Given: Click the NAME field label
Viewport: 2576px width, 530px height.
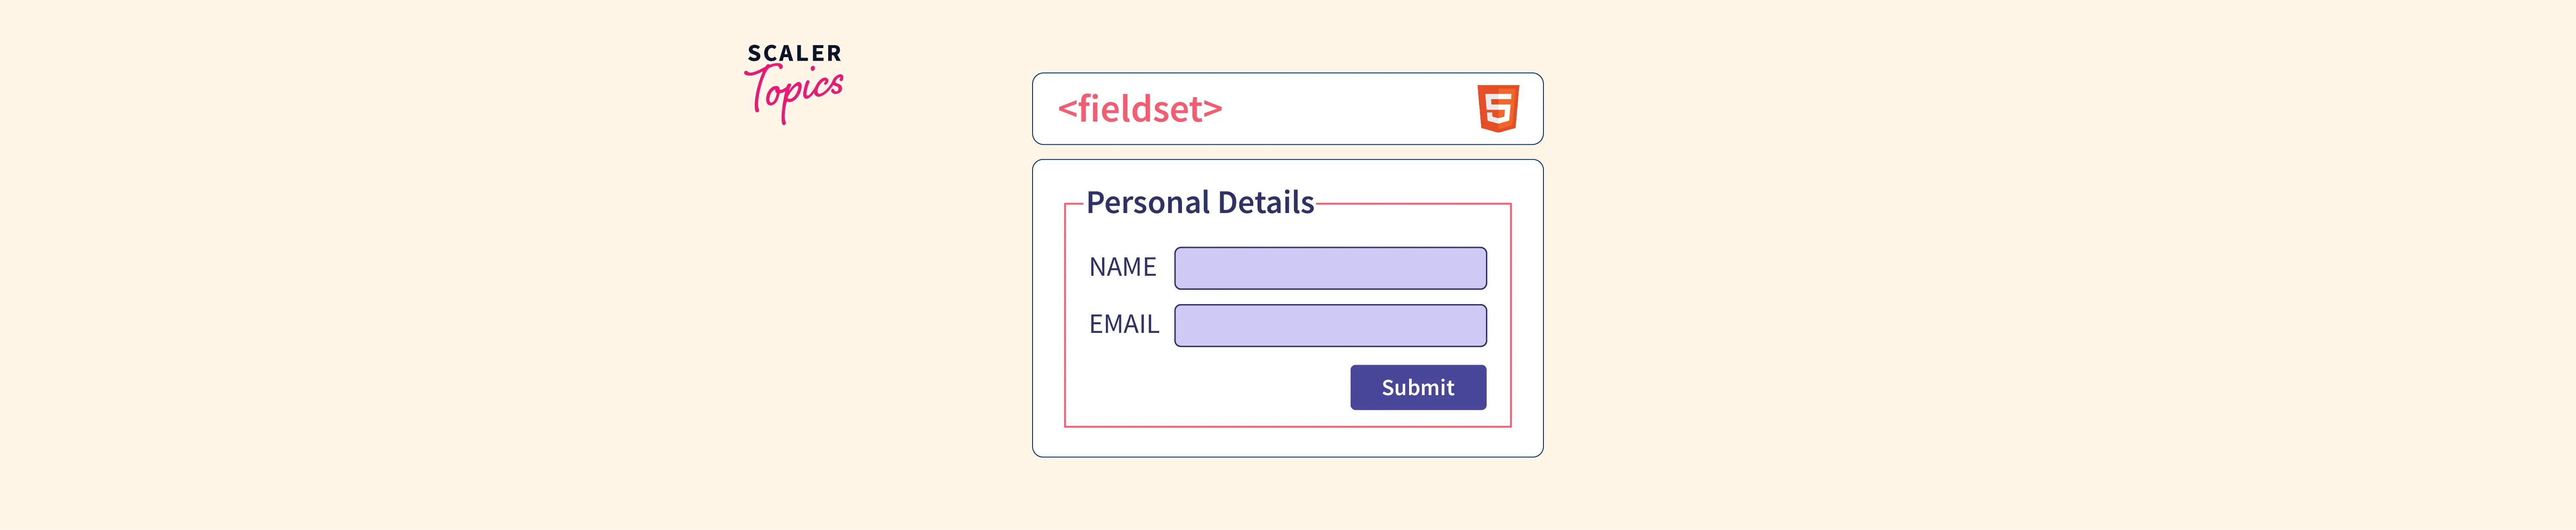Looking at the screenshot, I should 1122,267.
